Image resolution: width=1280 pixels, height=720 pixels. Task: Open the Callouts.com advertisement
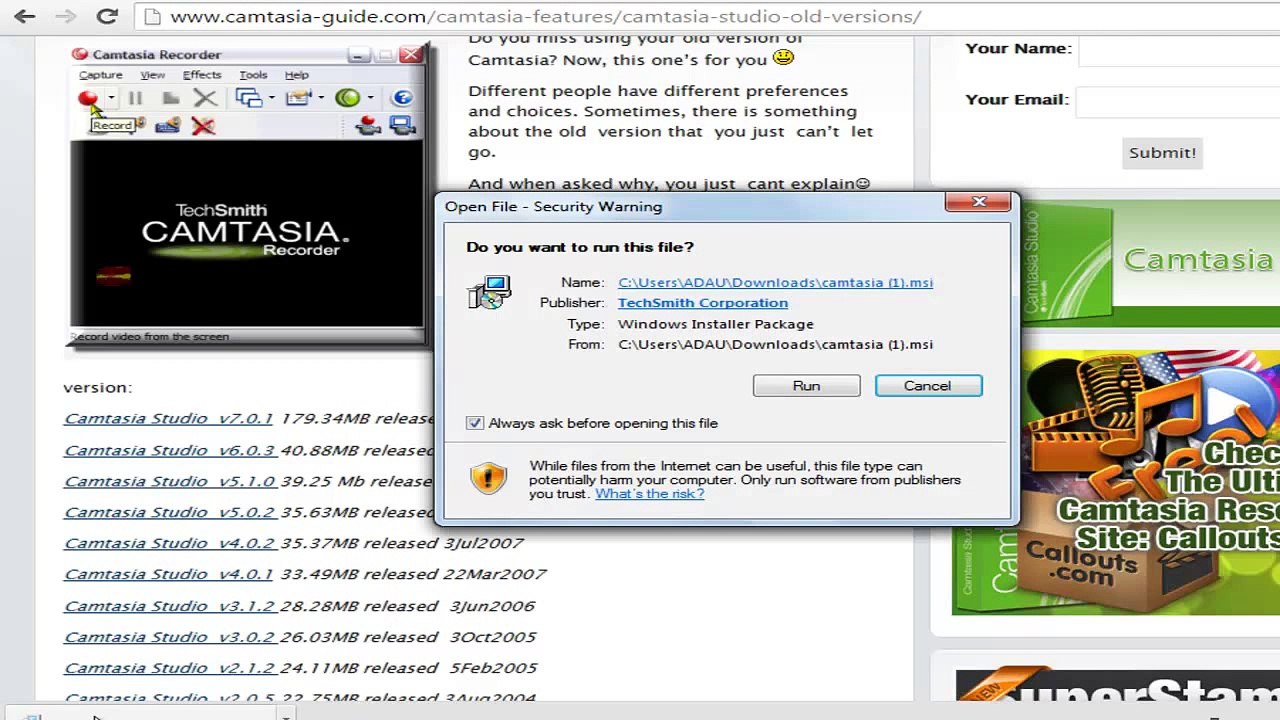tap(1116, 482)
